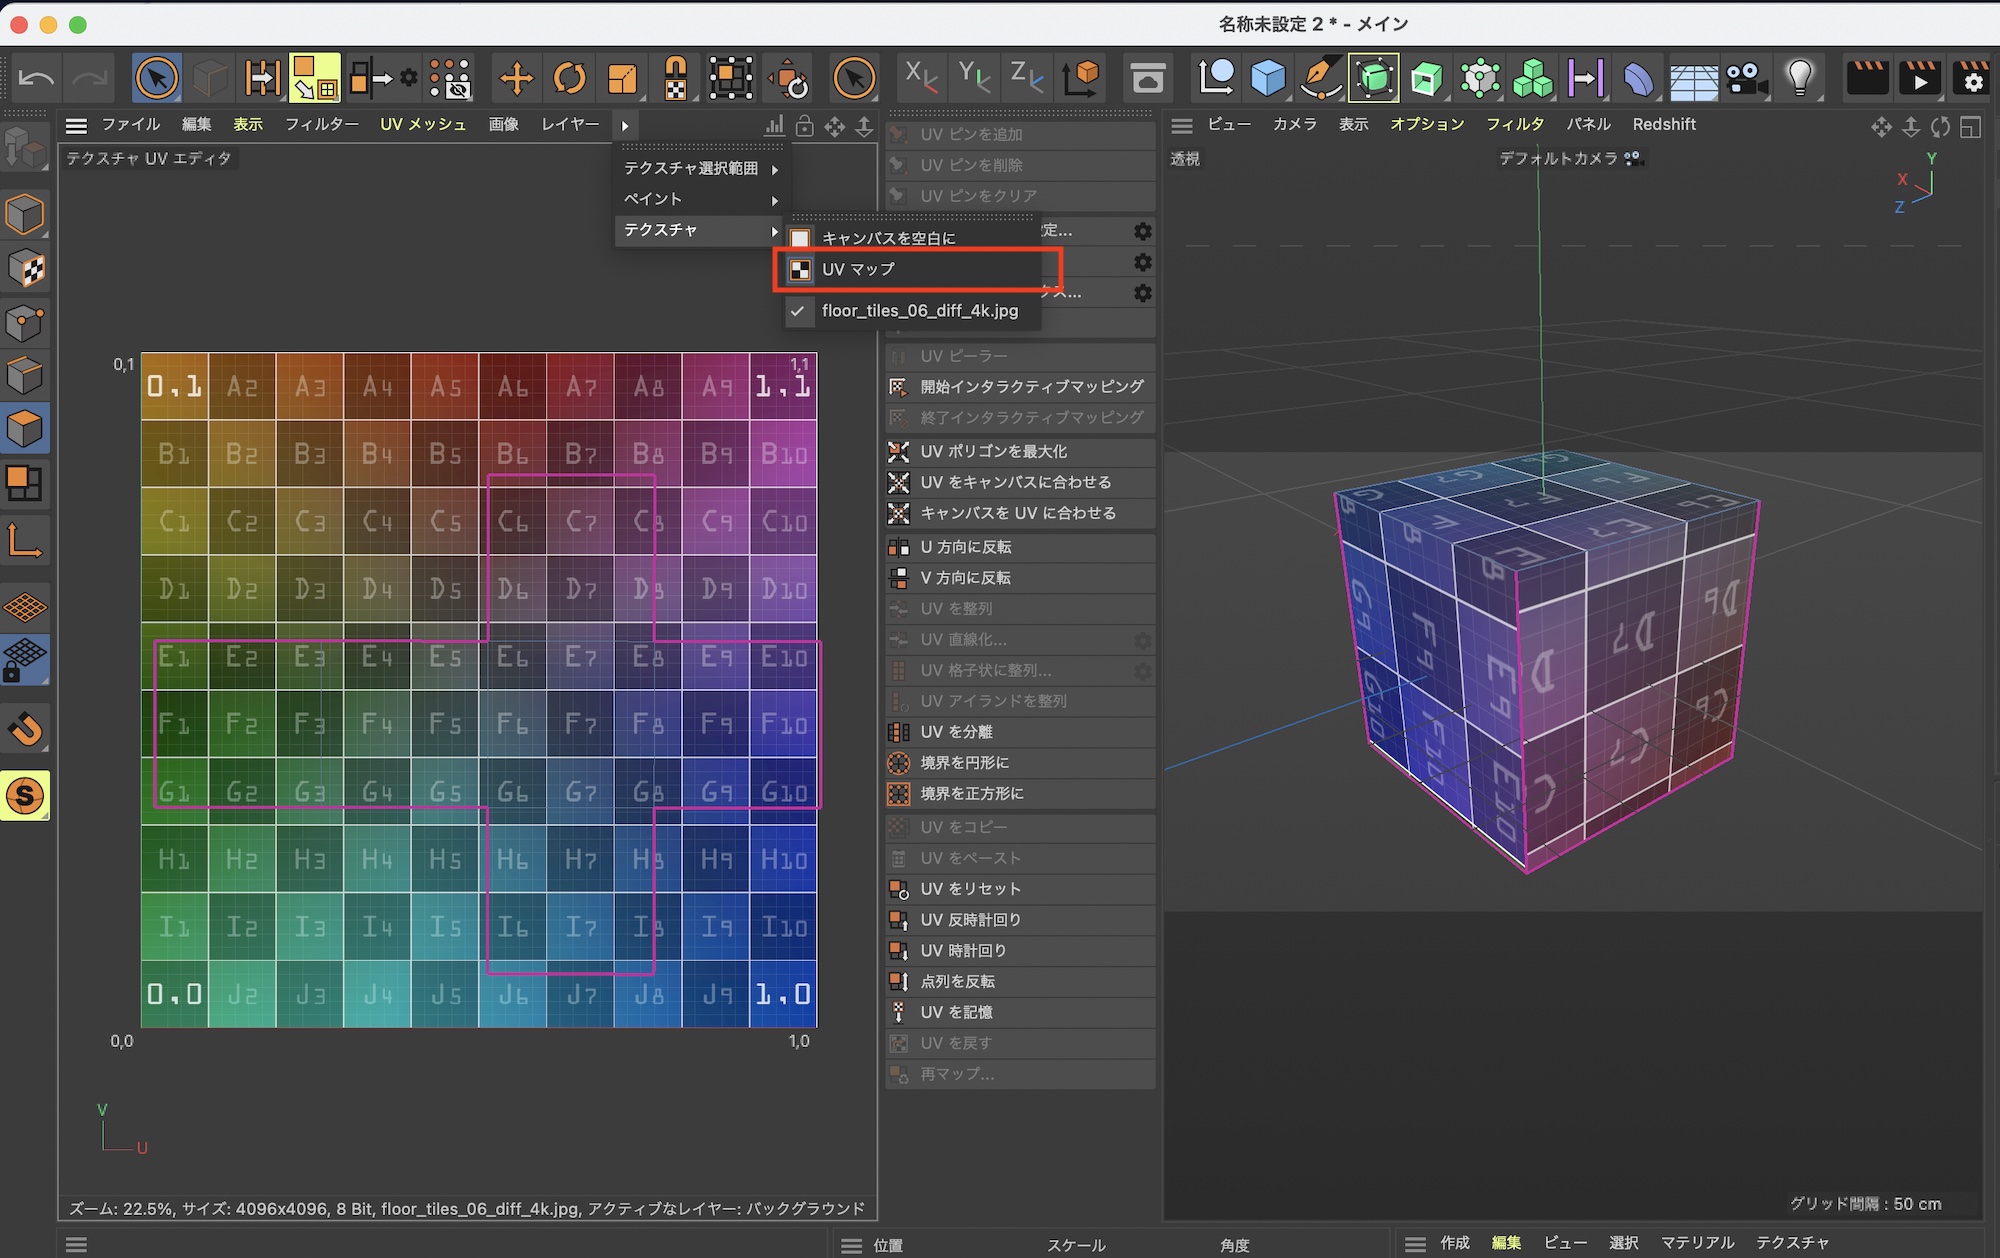This screenshot has height=1258, width=2000.
Task: Select the checked floor_tiles_06_diff_4k.jpg texture
Action: click(919, 311)
